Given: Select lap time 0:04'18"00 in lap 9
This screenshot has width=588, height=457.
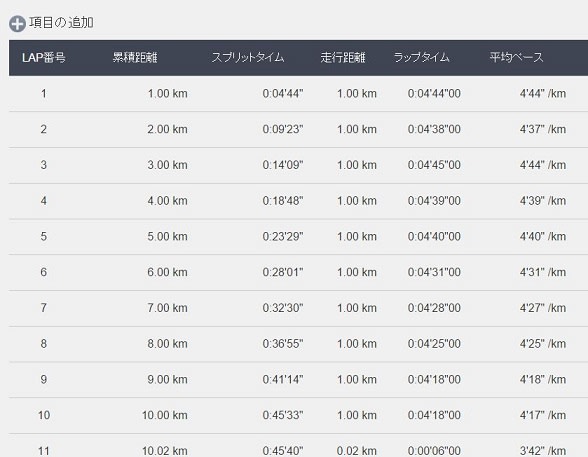Looking at the screenshot, I should (434, 379).
